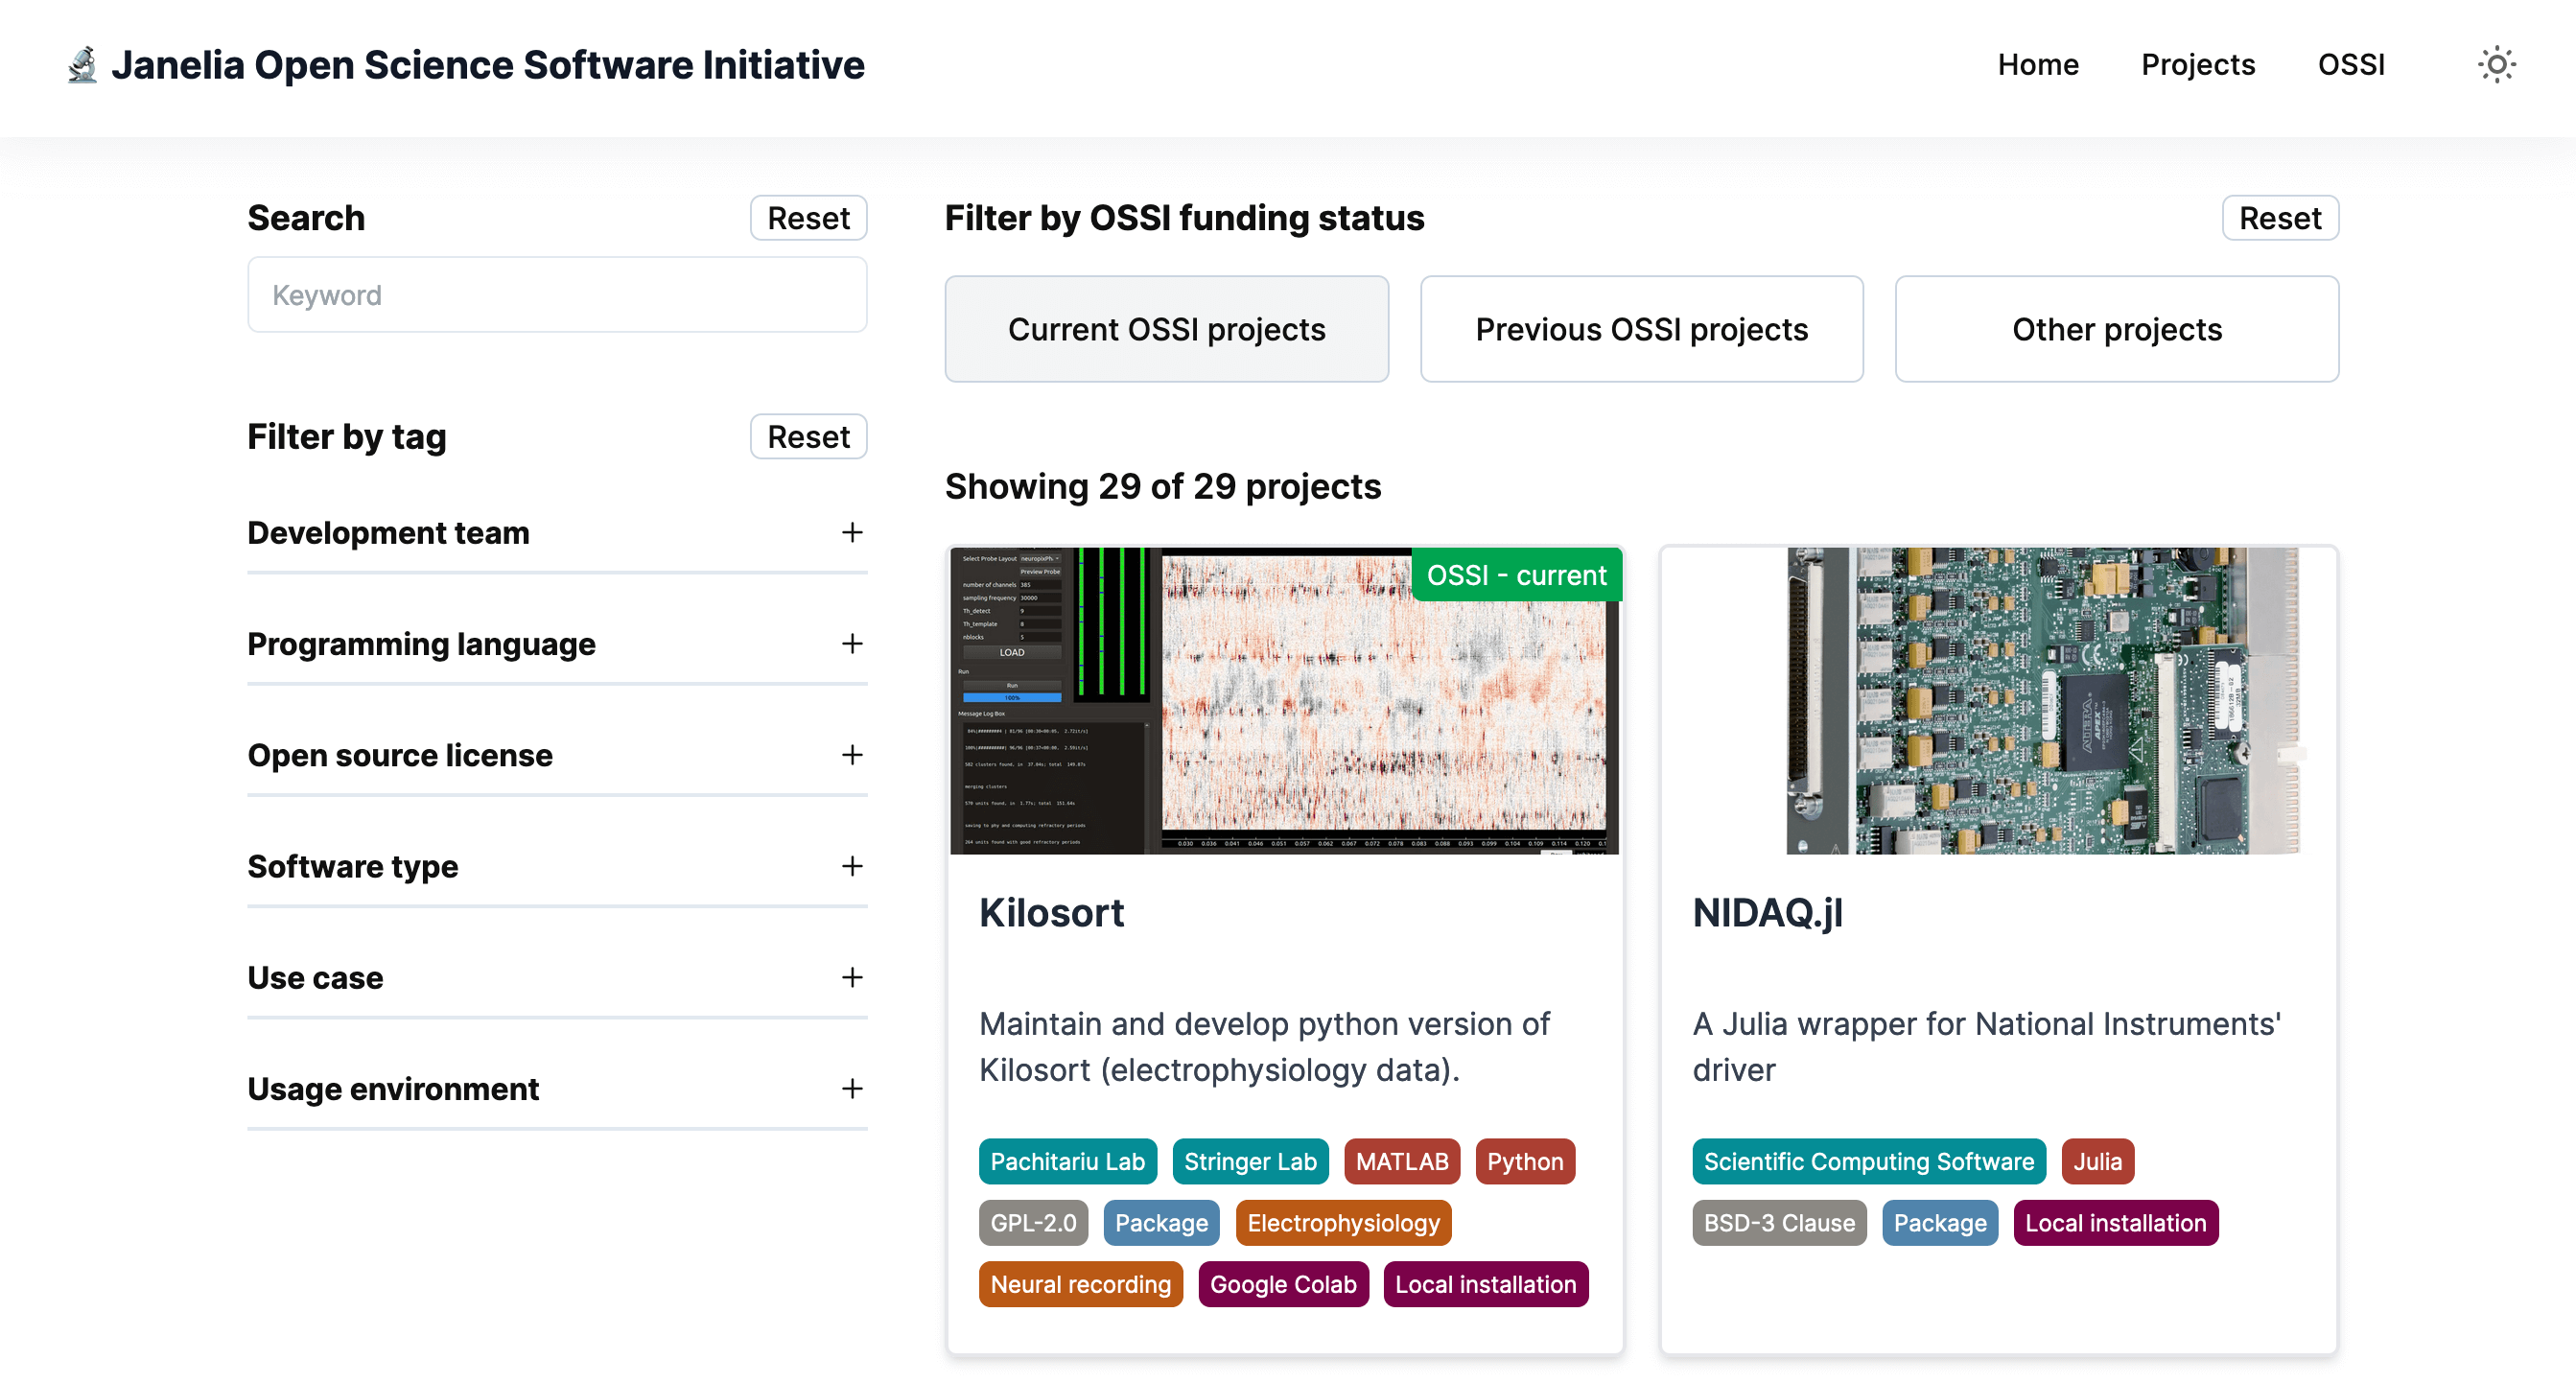Image resolution: width=2576 pixels, height=1383 pixels.
Task: Toggle Other projects filter
Action: coord(2116,329)
